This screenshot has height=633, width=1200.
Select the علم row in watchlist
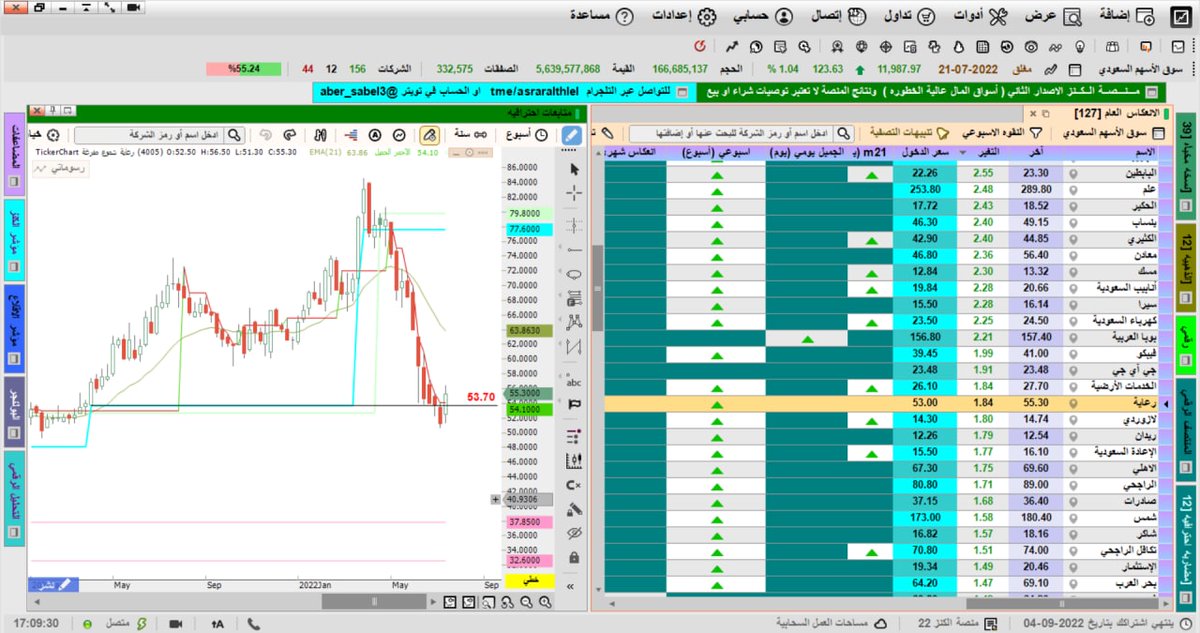[883, 189]
